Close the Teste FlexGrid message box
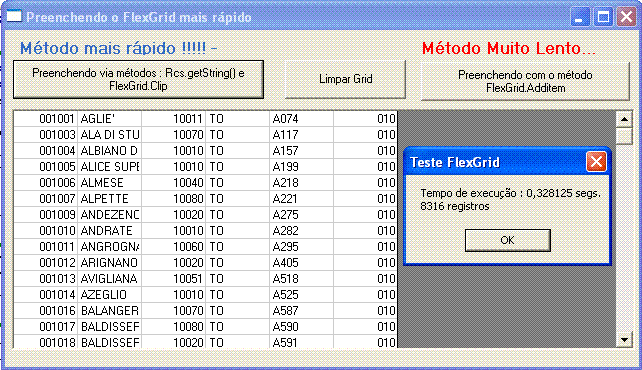Image resolution: width=642 pixels, height=370 pixels. pyautogui.click(x=596, y=162)
